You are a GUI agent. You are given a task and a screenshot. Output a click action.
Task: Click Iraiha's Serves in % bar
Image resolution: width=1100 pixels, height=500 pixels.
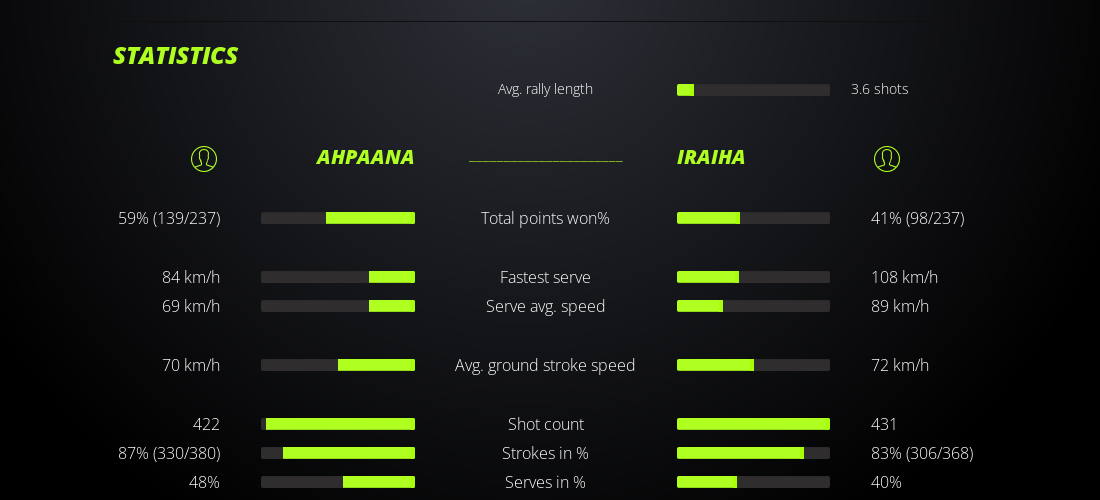pos(753,482)
